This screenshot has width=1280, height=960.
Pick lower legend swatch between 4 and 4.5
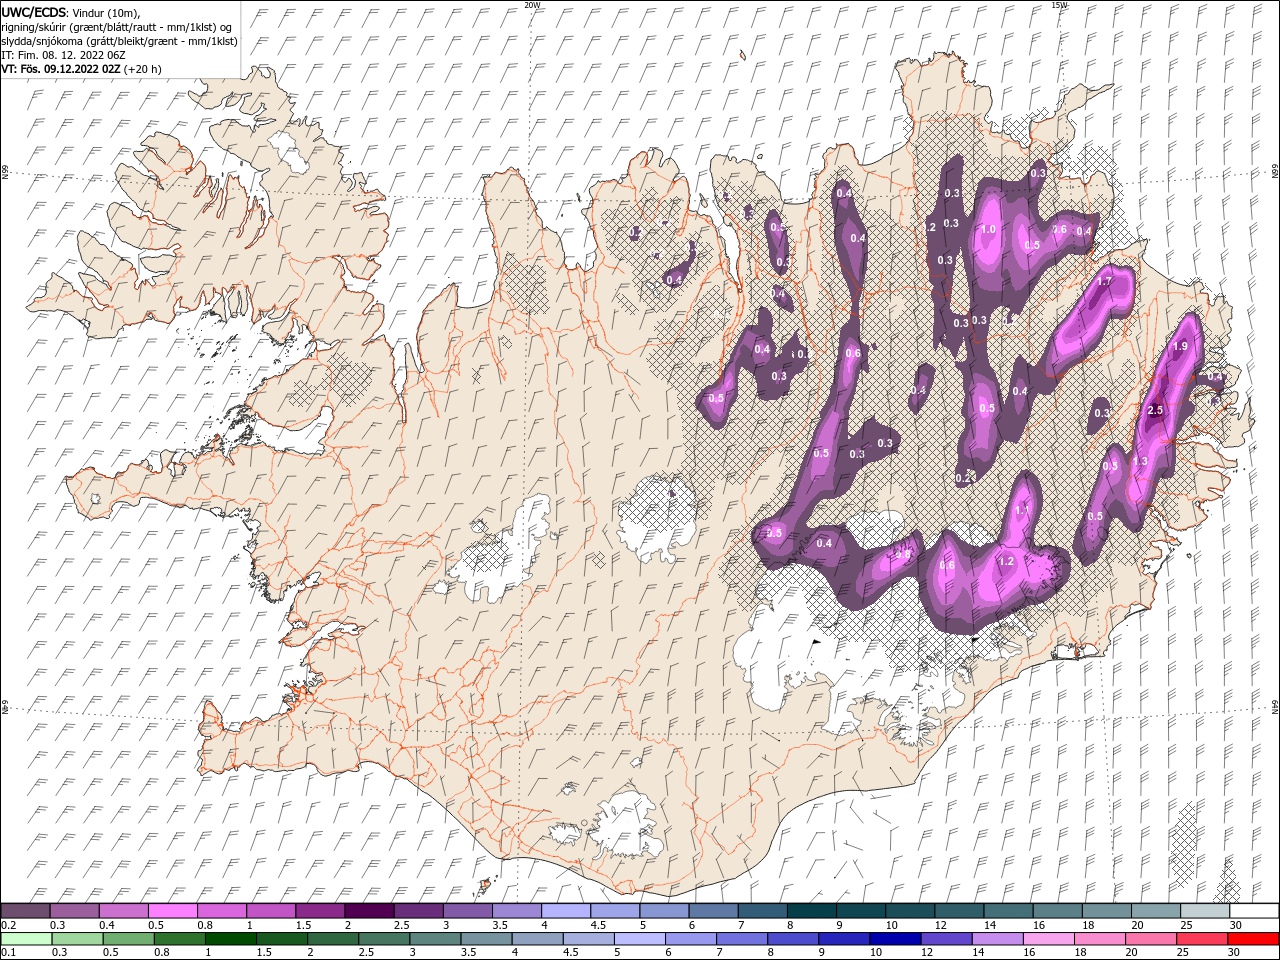537,938
